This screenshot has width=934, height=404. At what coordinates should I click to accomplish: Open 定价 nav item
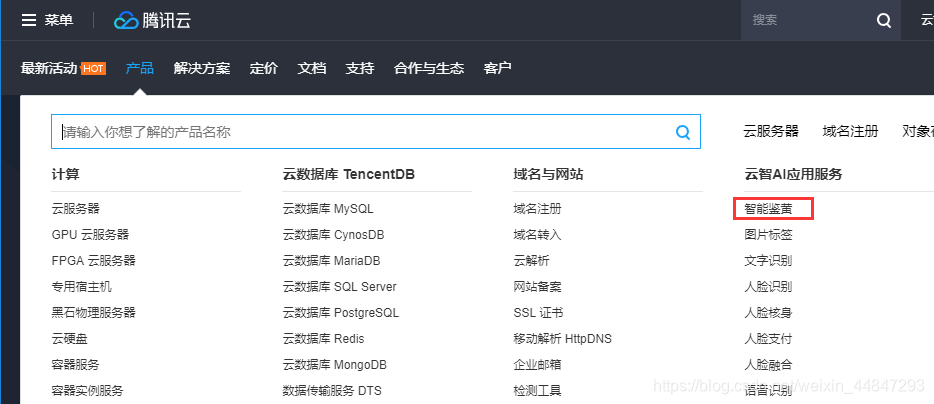pos(264,69)
